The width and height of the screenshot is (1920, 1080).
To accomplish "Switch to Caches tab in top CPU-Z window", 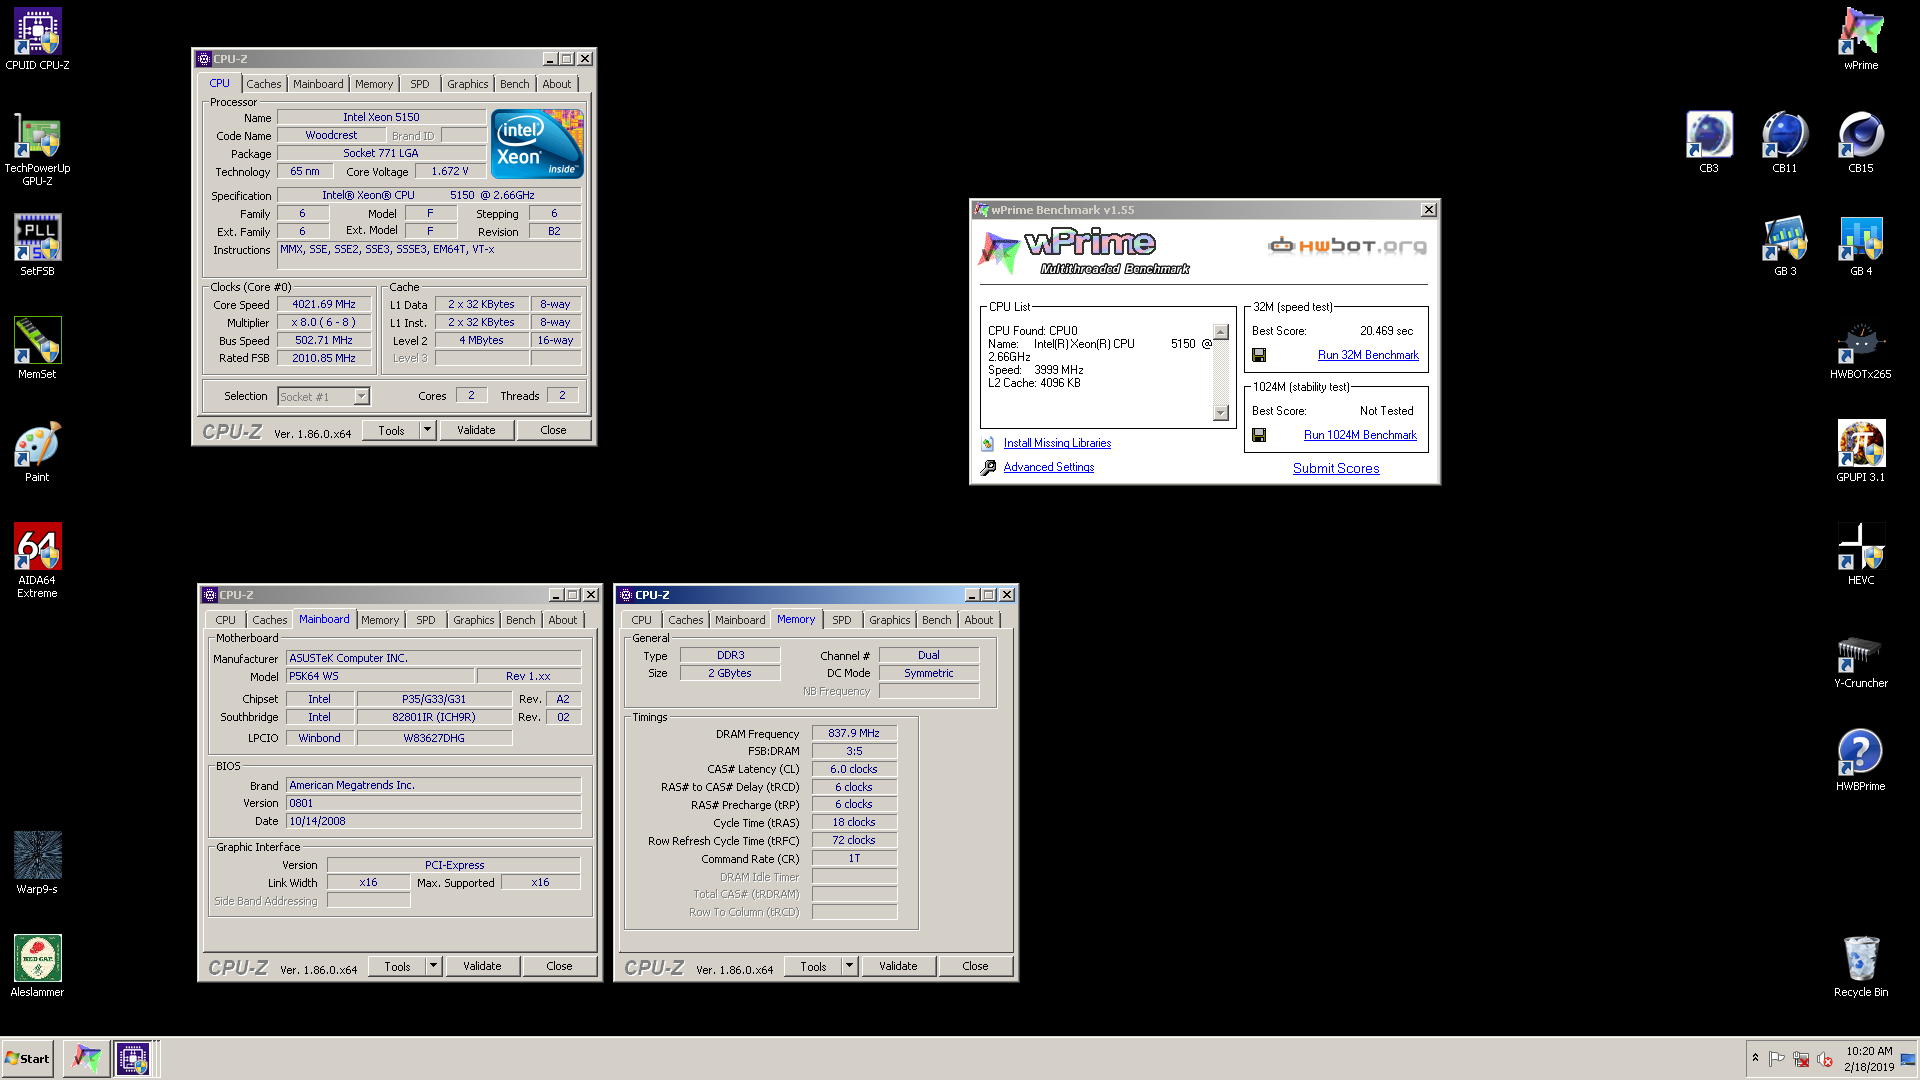I will [264, 84].
